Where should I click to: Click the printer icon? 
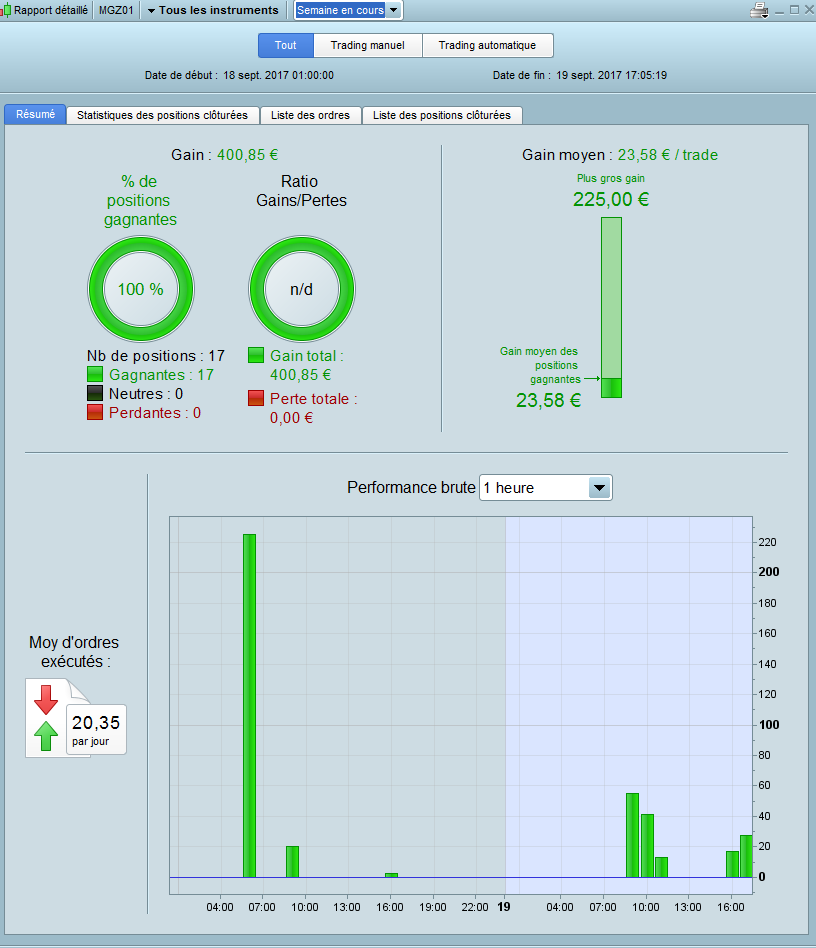pos(759,10)
